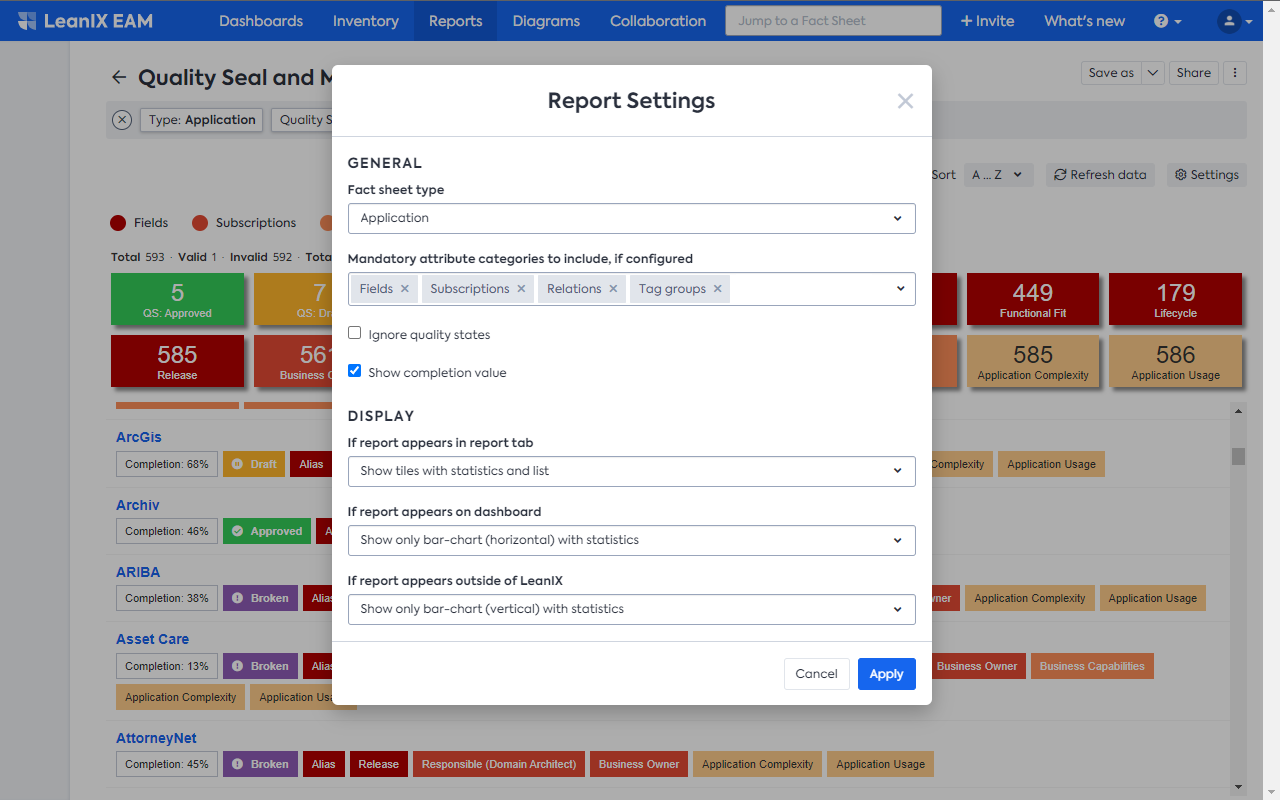1280x800 pixels.
Task: Open the ARIBA fact sheet link
Action: (x=138, y=572)
